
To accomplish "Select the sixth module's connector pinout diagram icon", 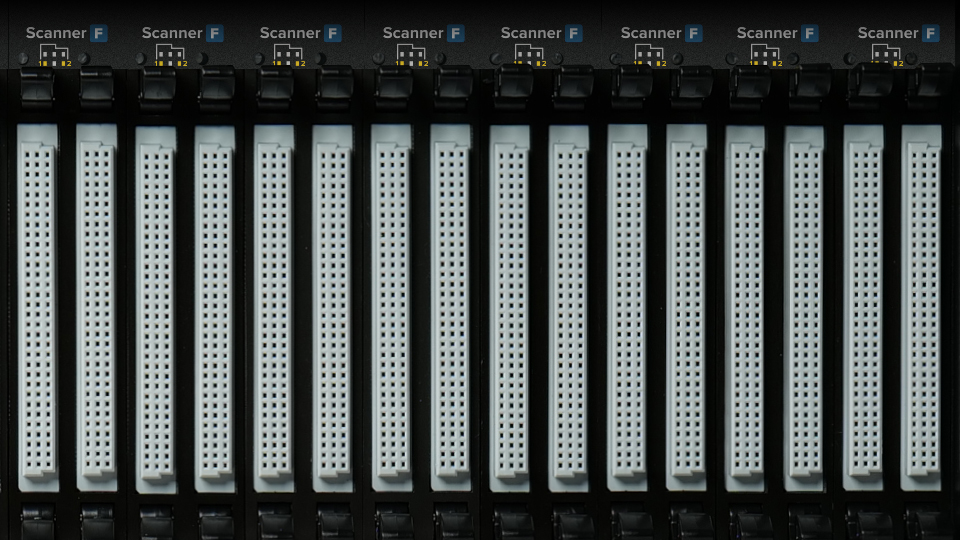I will click(649, 56).
